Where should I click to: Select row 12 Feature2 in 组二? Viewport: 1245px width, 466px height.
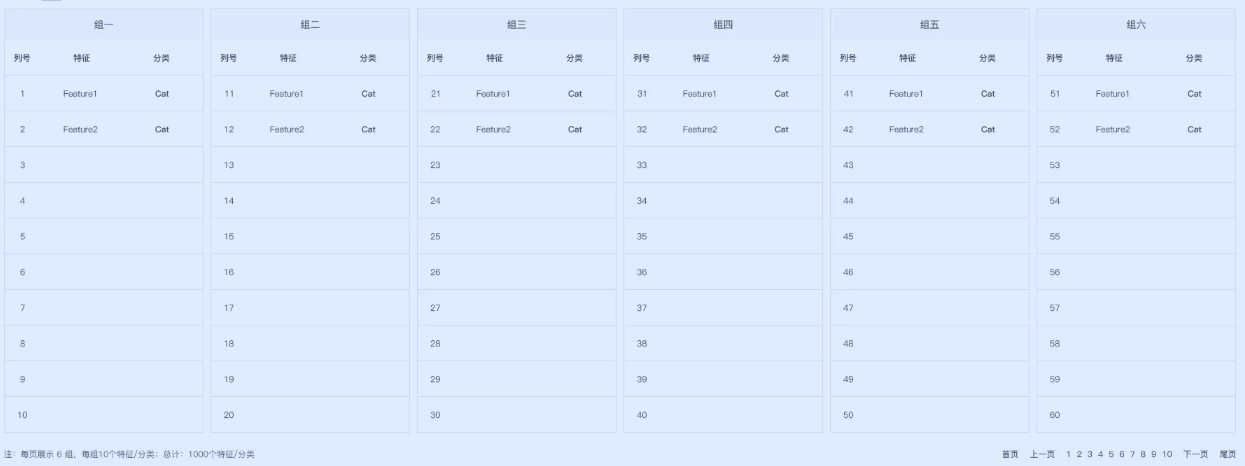tap(310, 129)
